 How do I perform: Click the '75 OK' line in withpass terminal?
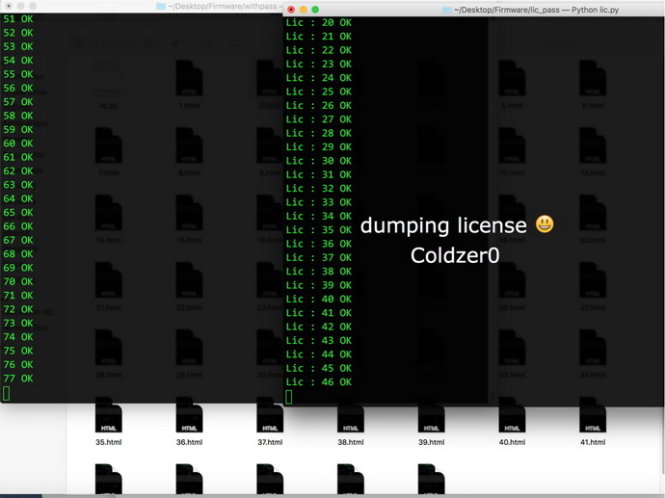(18, 351)
